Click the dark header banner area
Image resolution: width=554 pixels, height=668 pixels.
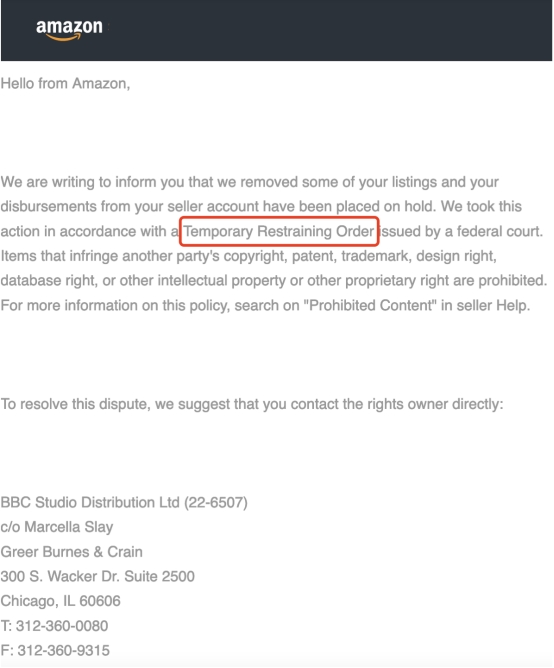click(277, 30)
